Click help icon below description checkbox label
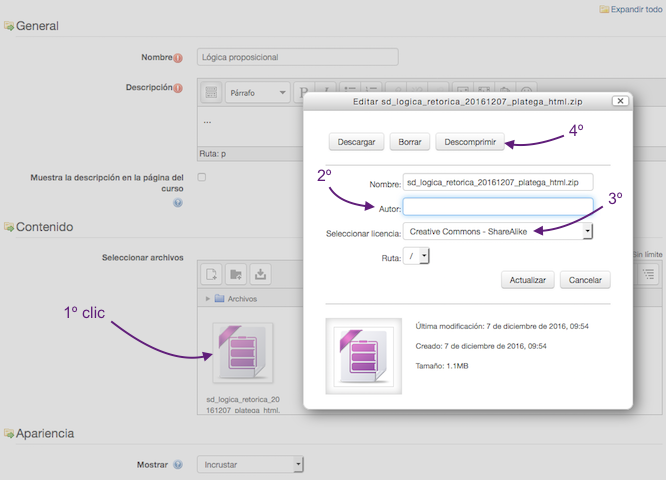 pos(177,202)
